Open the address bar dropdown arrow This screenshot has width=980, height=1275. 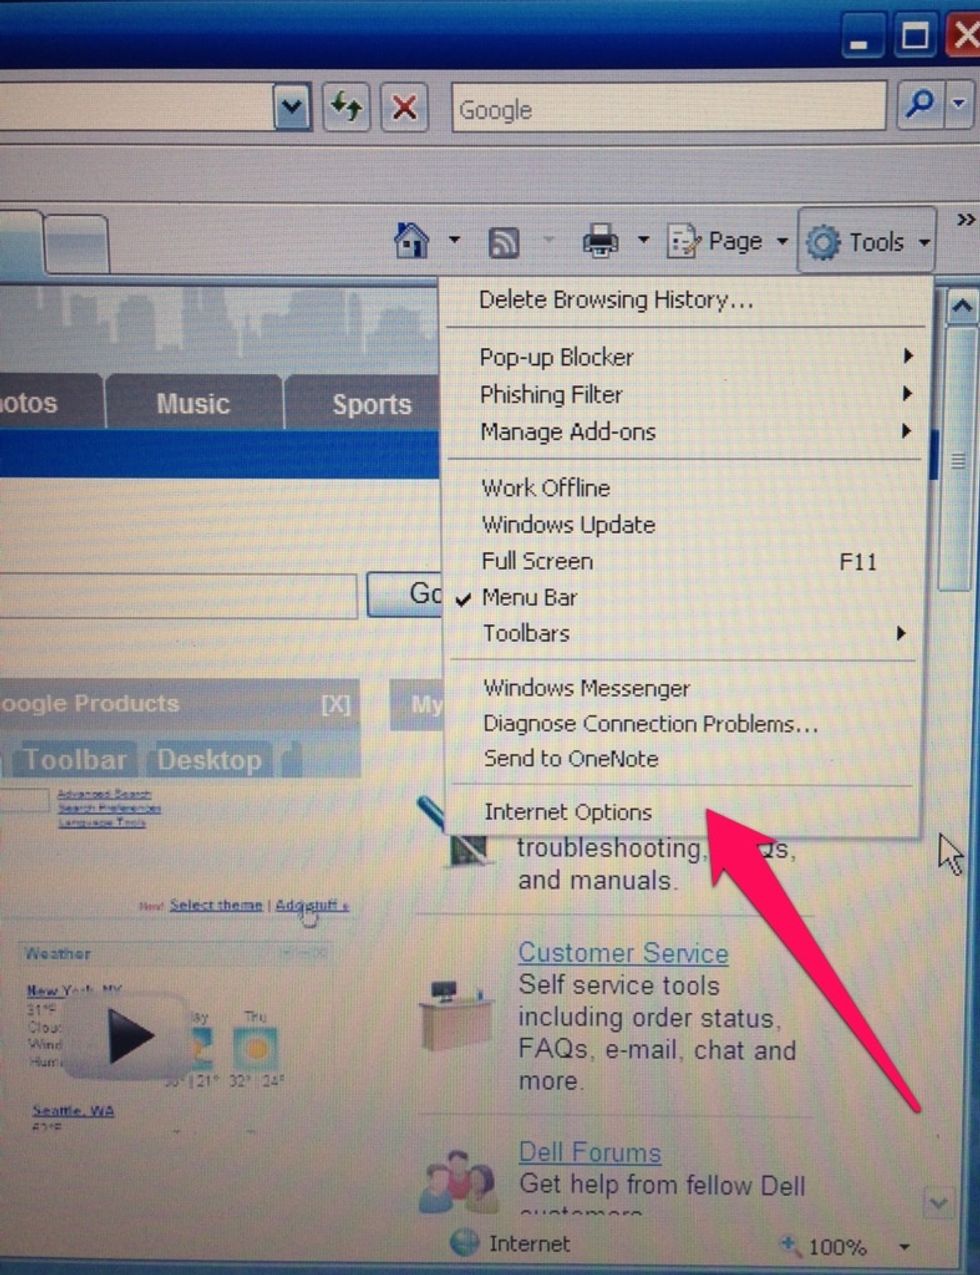click(x=291, y=107)
